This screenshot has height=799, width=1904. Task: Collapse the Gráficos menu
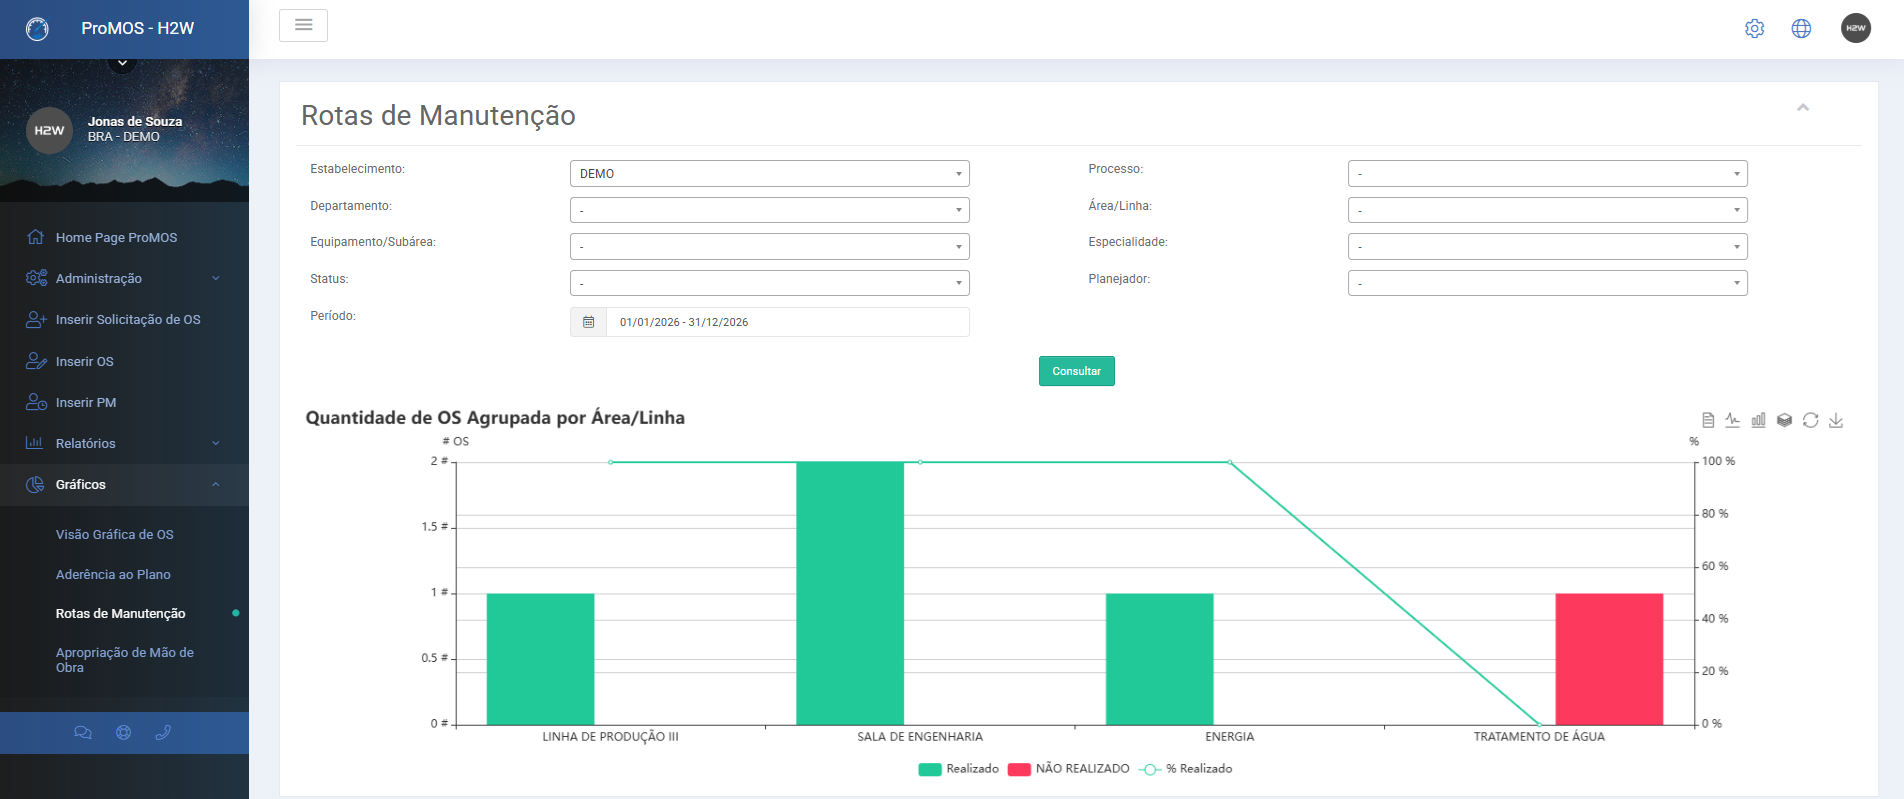(x=124, y=484)
